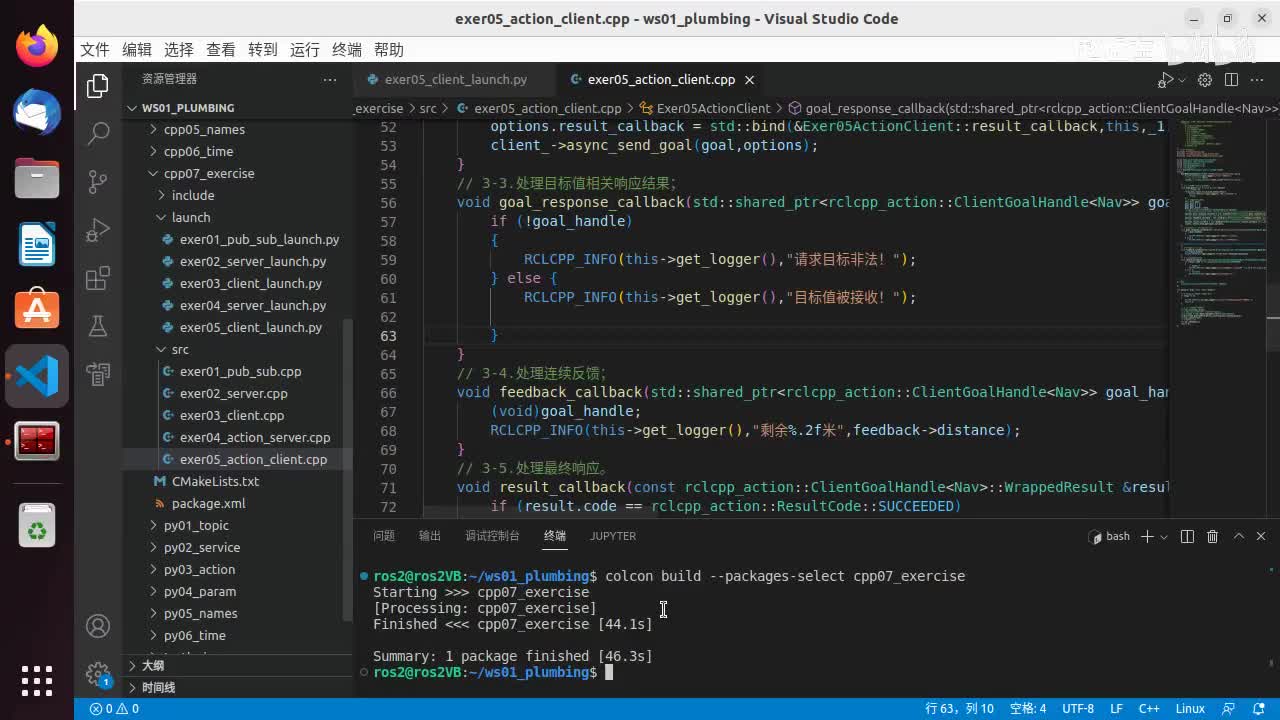Close the exer05_action_client.cpp tab
Image resolution: width=1280 pixels, height=720 pixels.
click(749, 80)
